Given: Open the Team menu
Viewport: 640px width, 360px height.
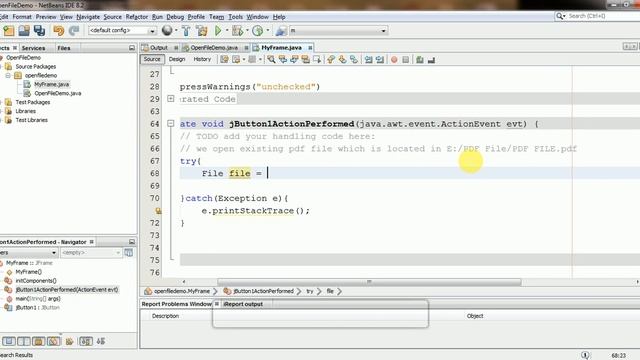Looking at the screenshot, I should coord(217,17).
